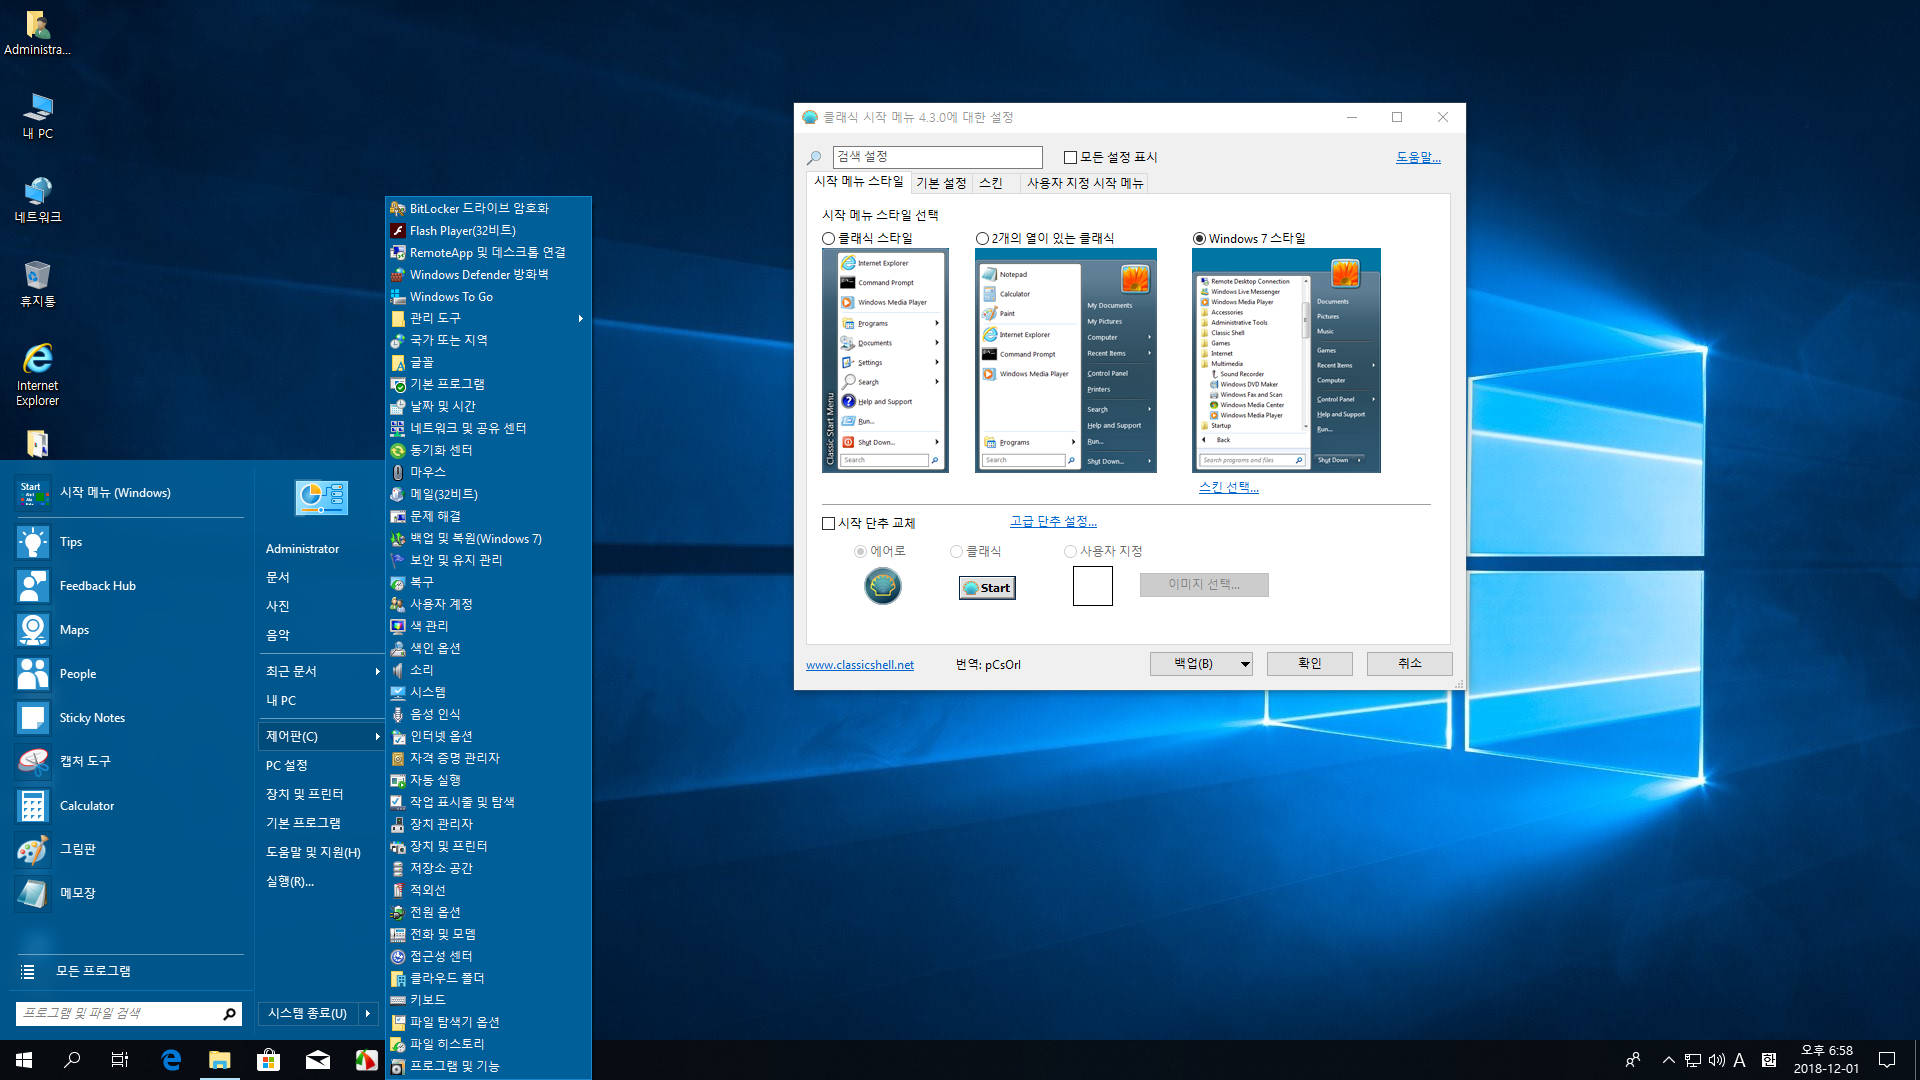Open the 소리 sound settings icon

click(x=398, y=670)
